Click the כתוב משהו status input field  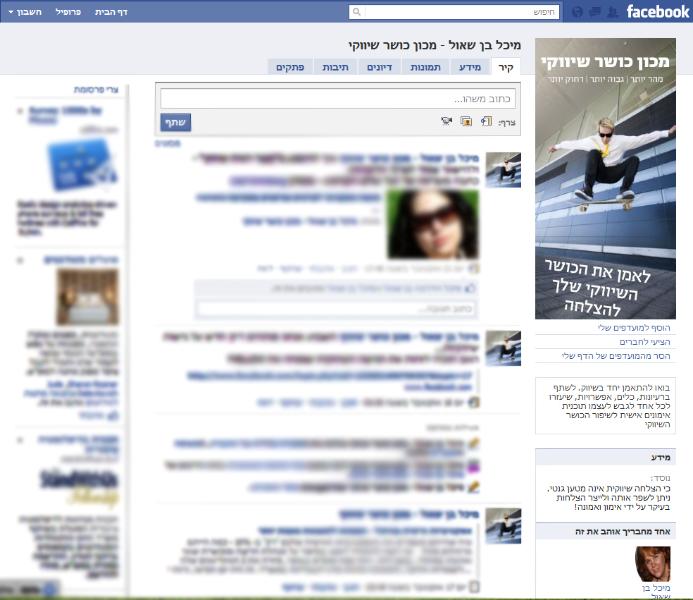tap(338, 99)
